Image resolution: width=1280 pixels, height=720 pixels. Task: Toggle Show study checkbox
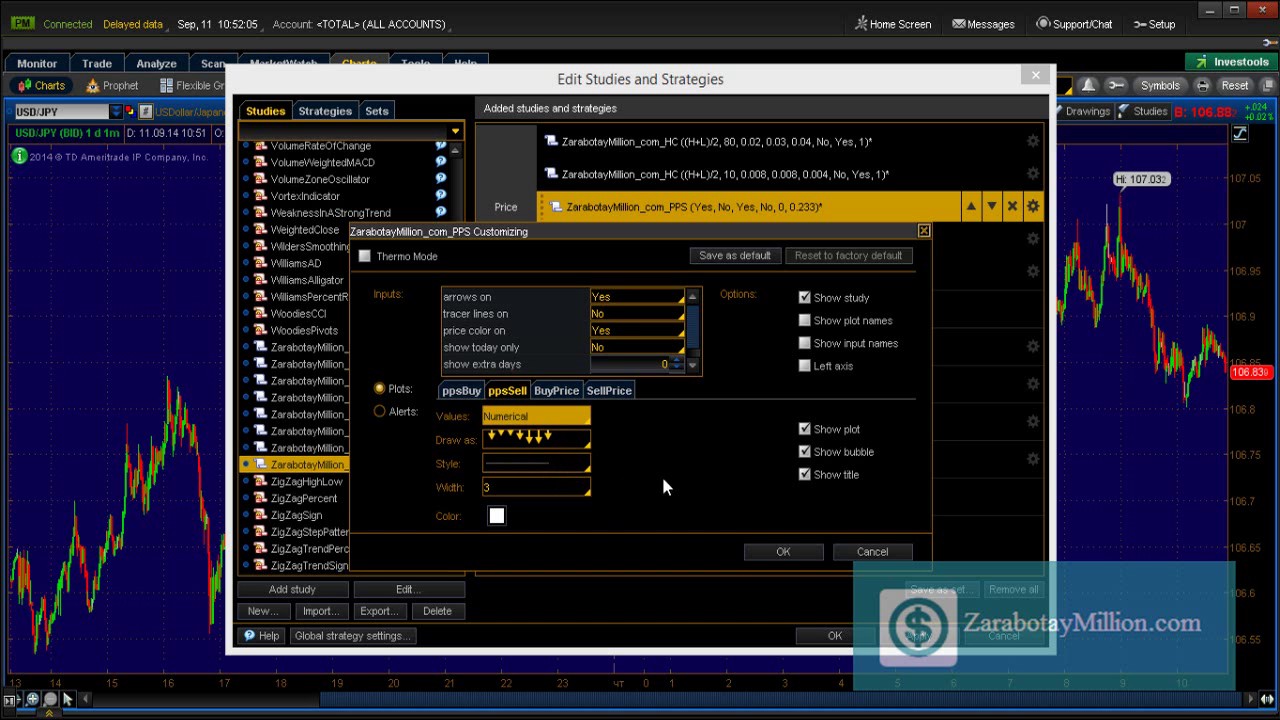coord(804,297)
